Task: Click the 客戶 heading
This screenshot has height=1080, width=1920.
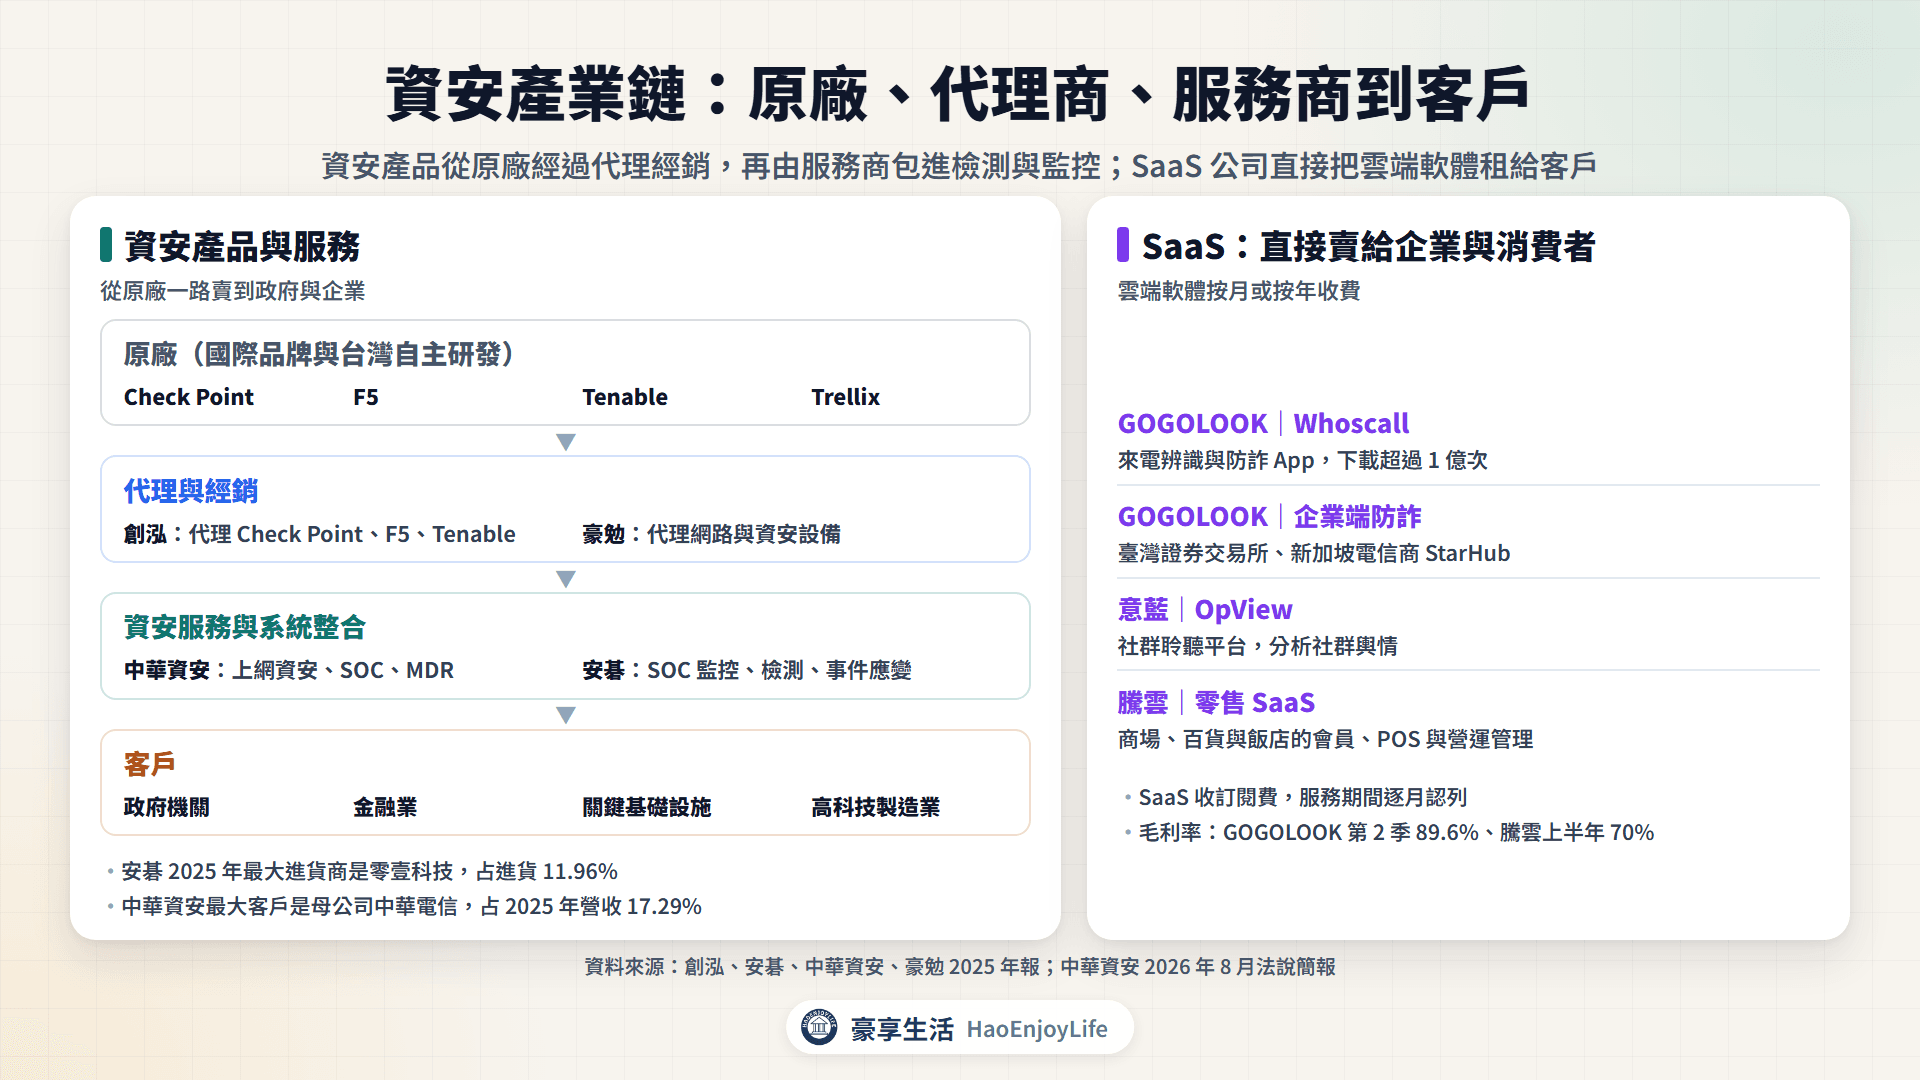Action: 150,764
